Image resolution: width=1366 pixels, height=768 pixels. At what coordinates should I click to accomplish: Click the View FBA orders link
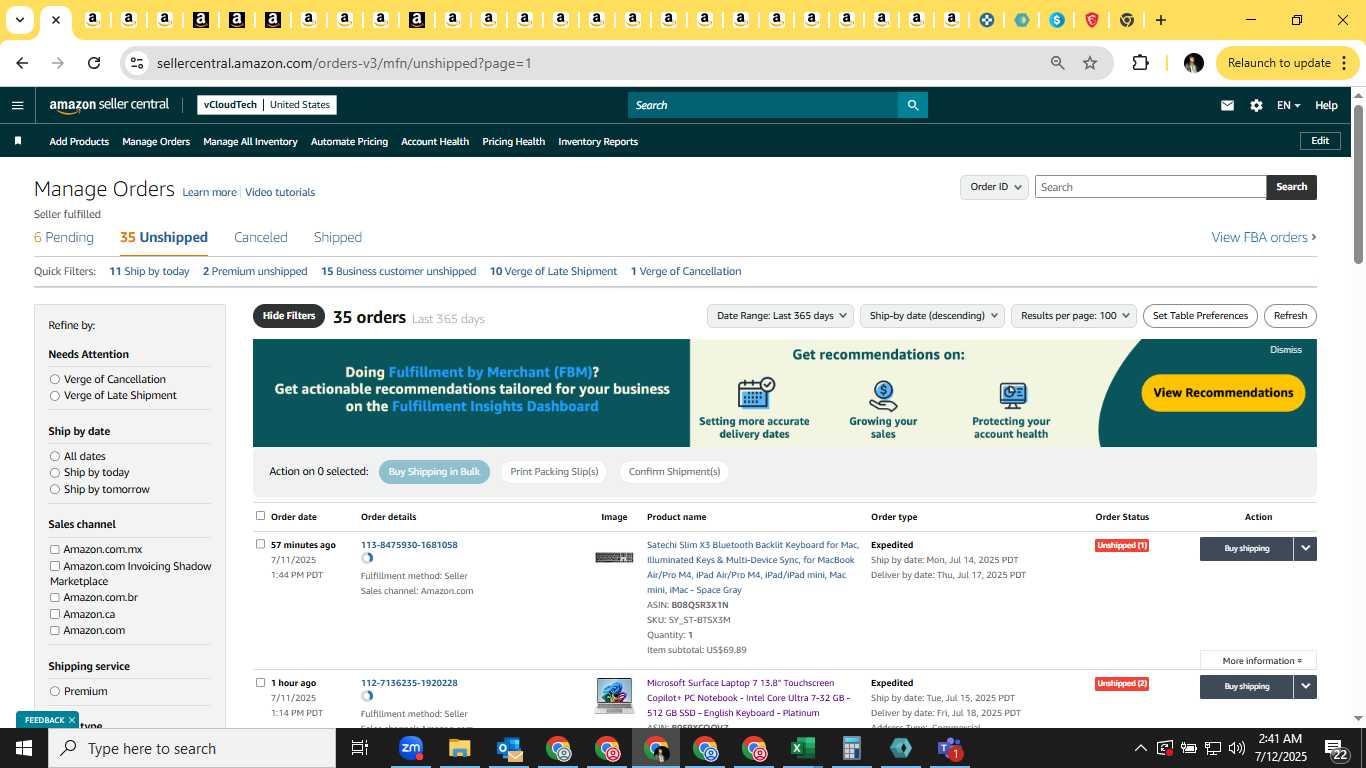pyautogui.click(x=1264, y=237)
